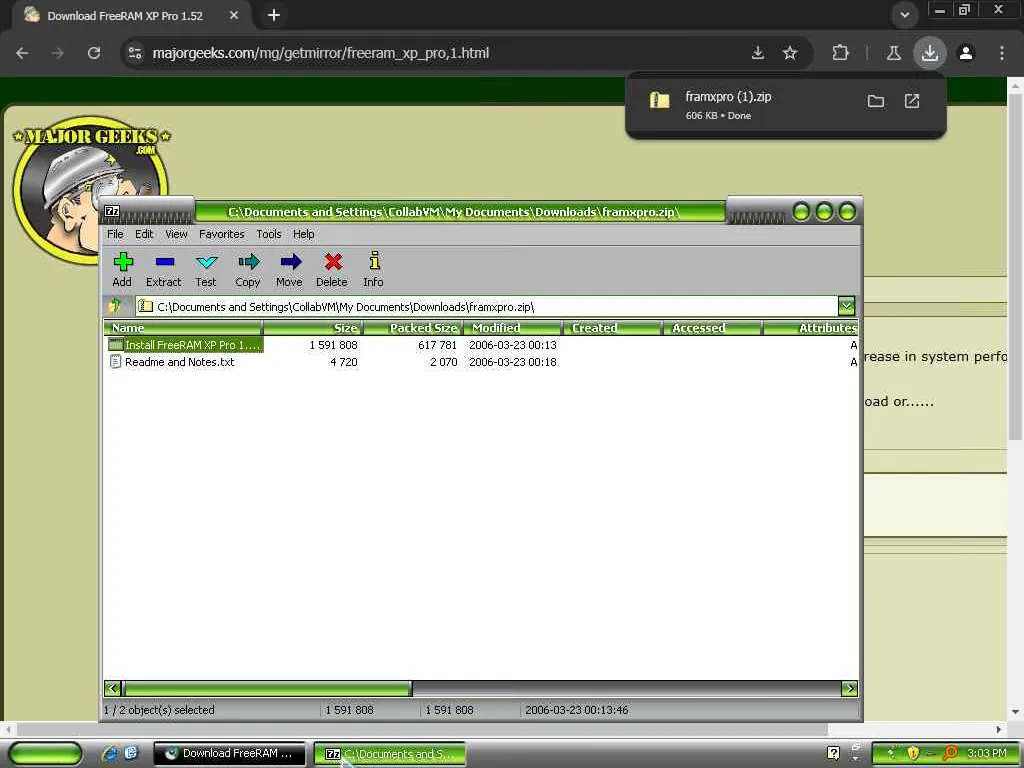
Task: Open the Chrome Labs flask icon
Action: click(x=893, y=53)
